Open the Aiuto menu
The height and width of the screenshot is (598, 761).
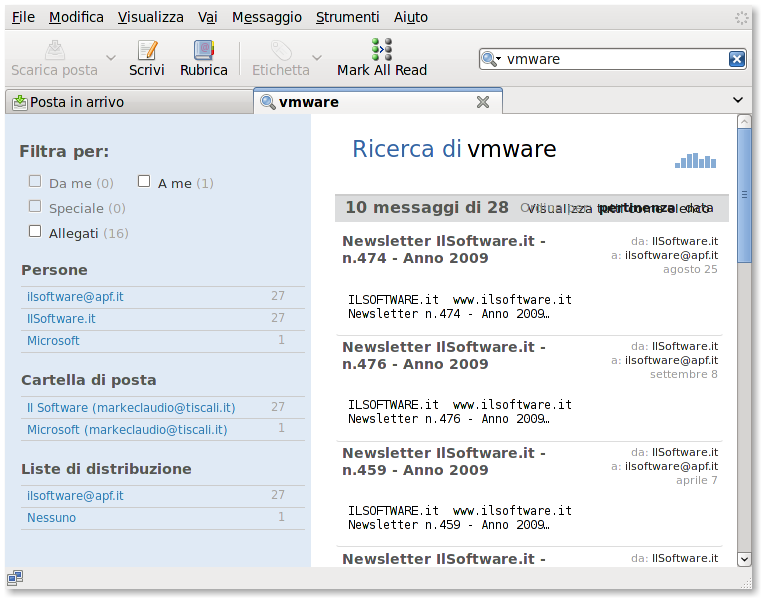[x=411, y=17]
